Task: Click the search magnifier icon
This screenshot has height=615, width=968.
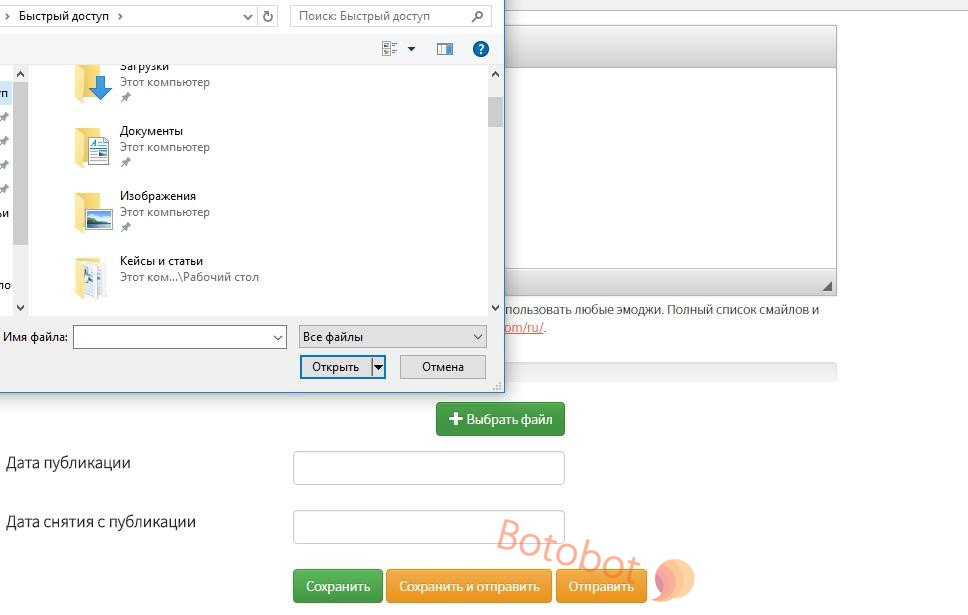Action: click(x=477, y=16)
